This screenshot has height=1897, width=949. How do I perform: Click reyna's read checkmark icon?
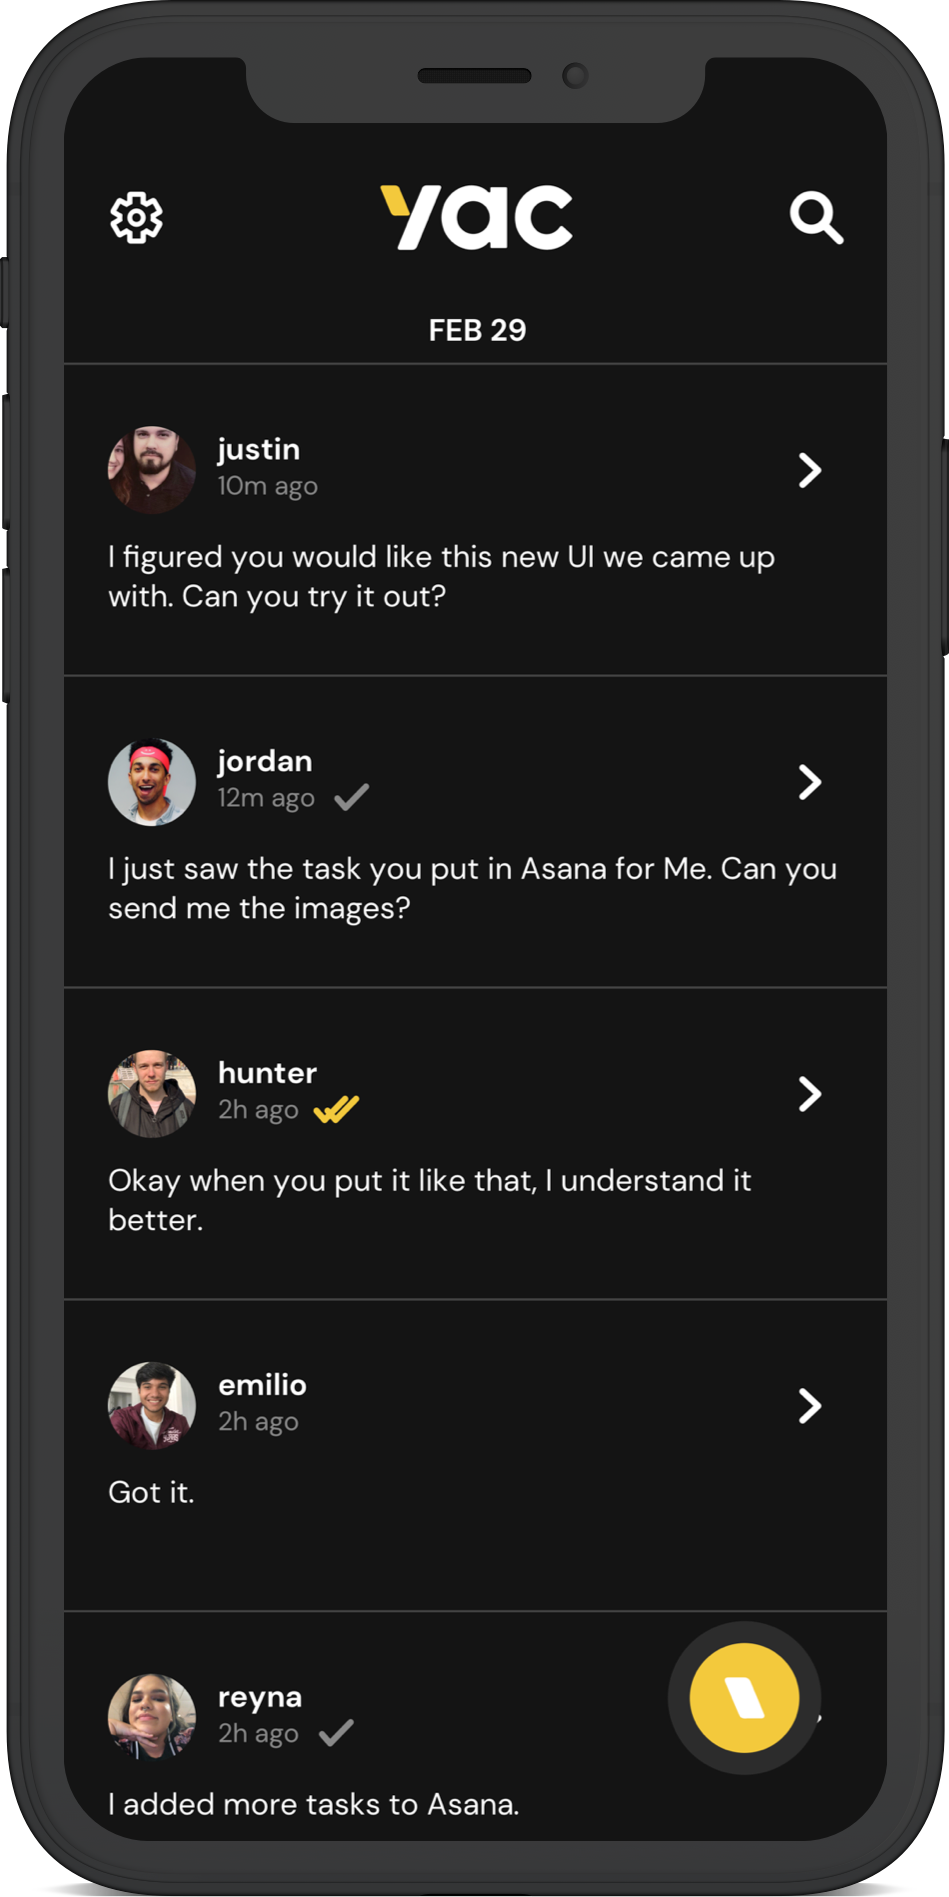pos(337,1732)
